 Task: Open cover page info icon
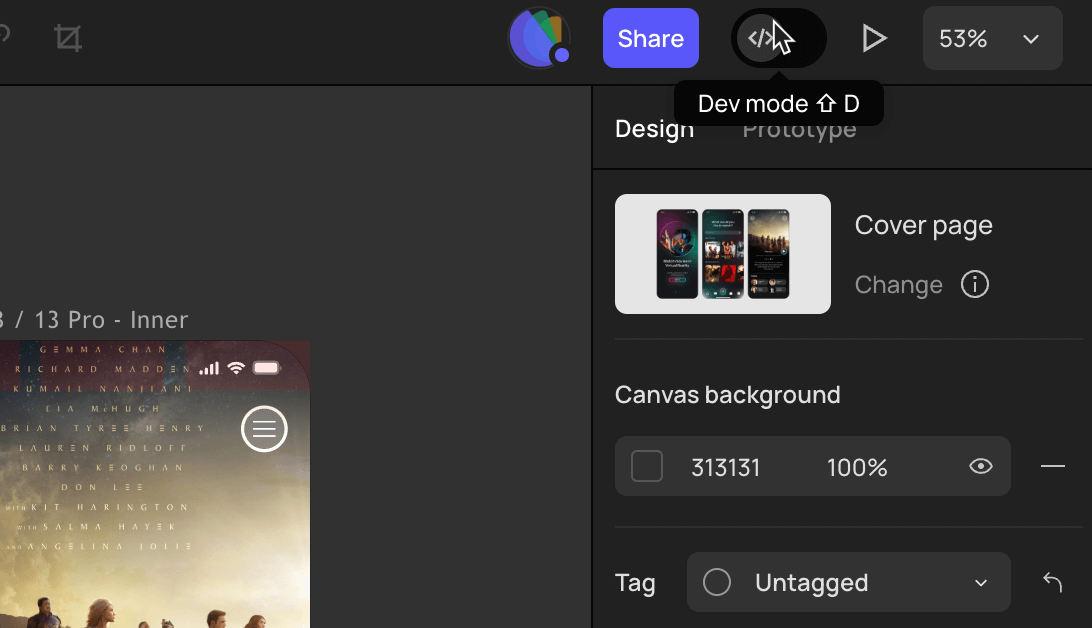click(x=974, y=284)
